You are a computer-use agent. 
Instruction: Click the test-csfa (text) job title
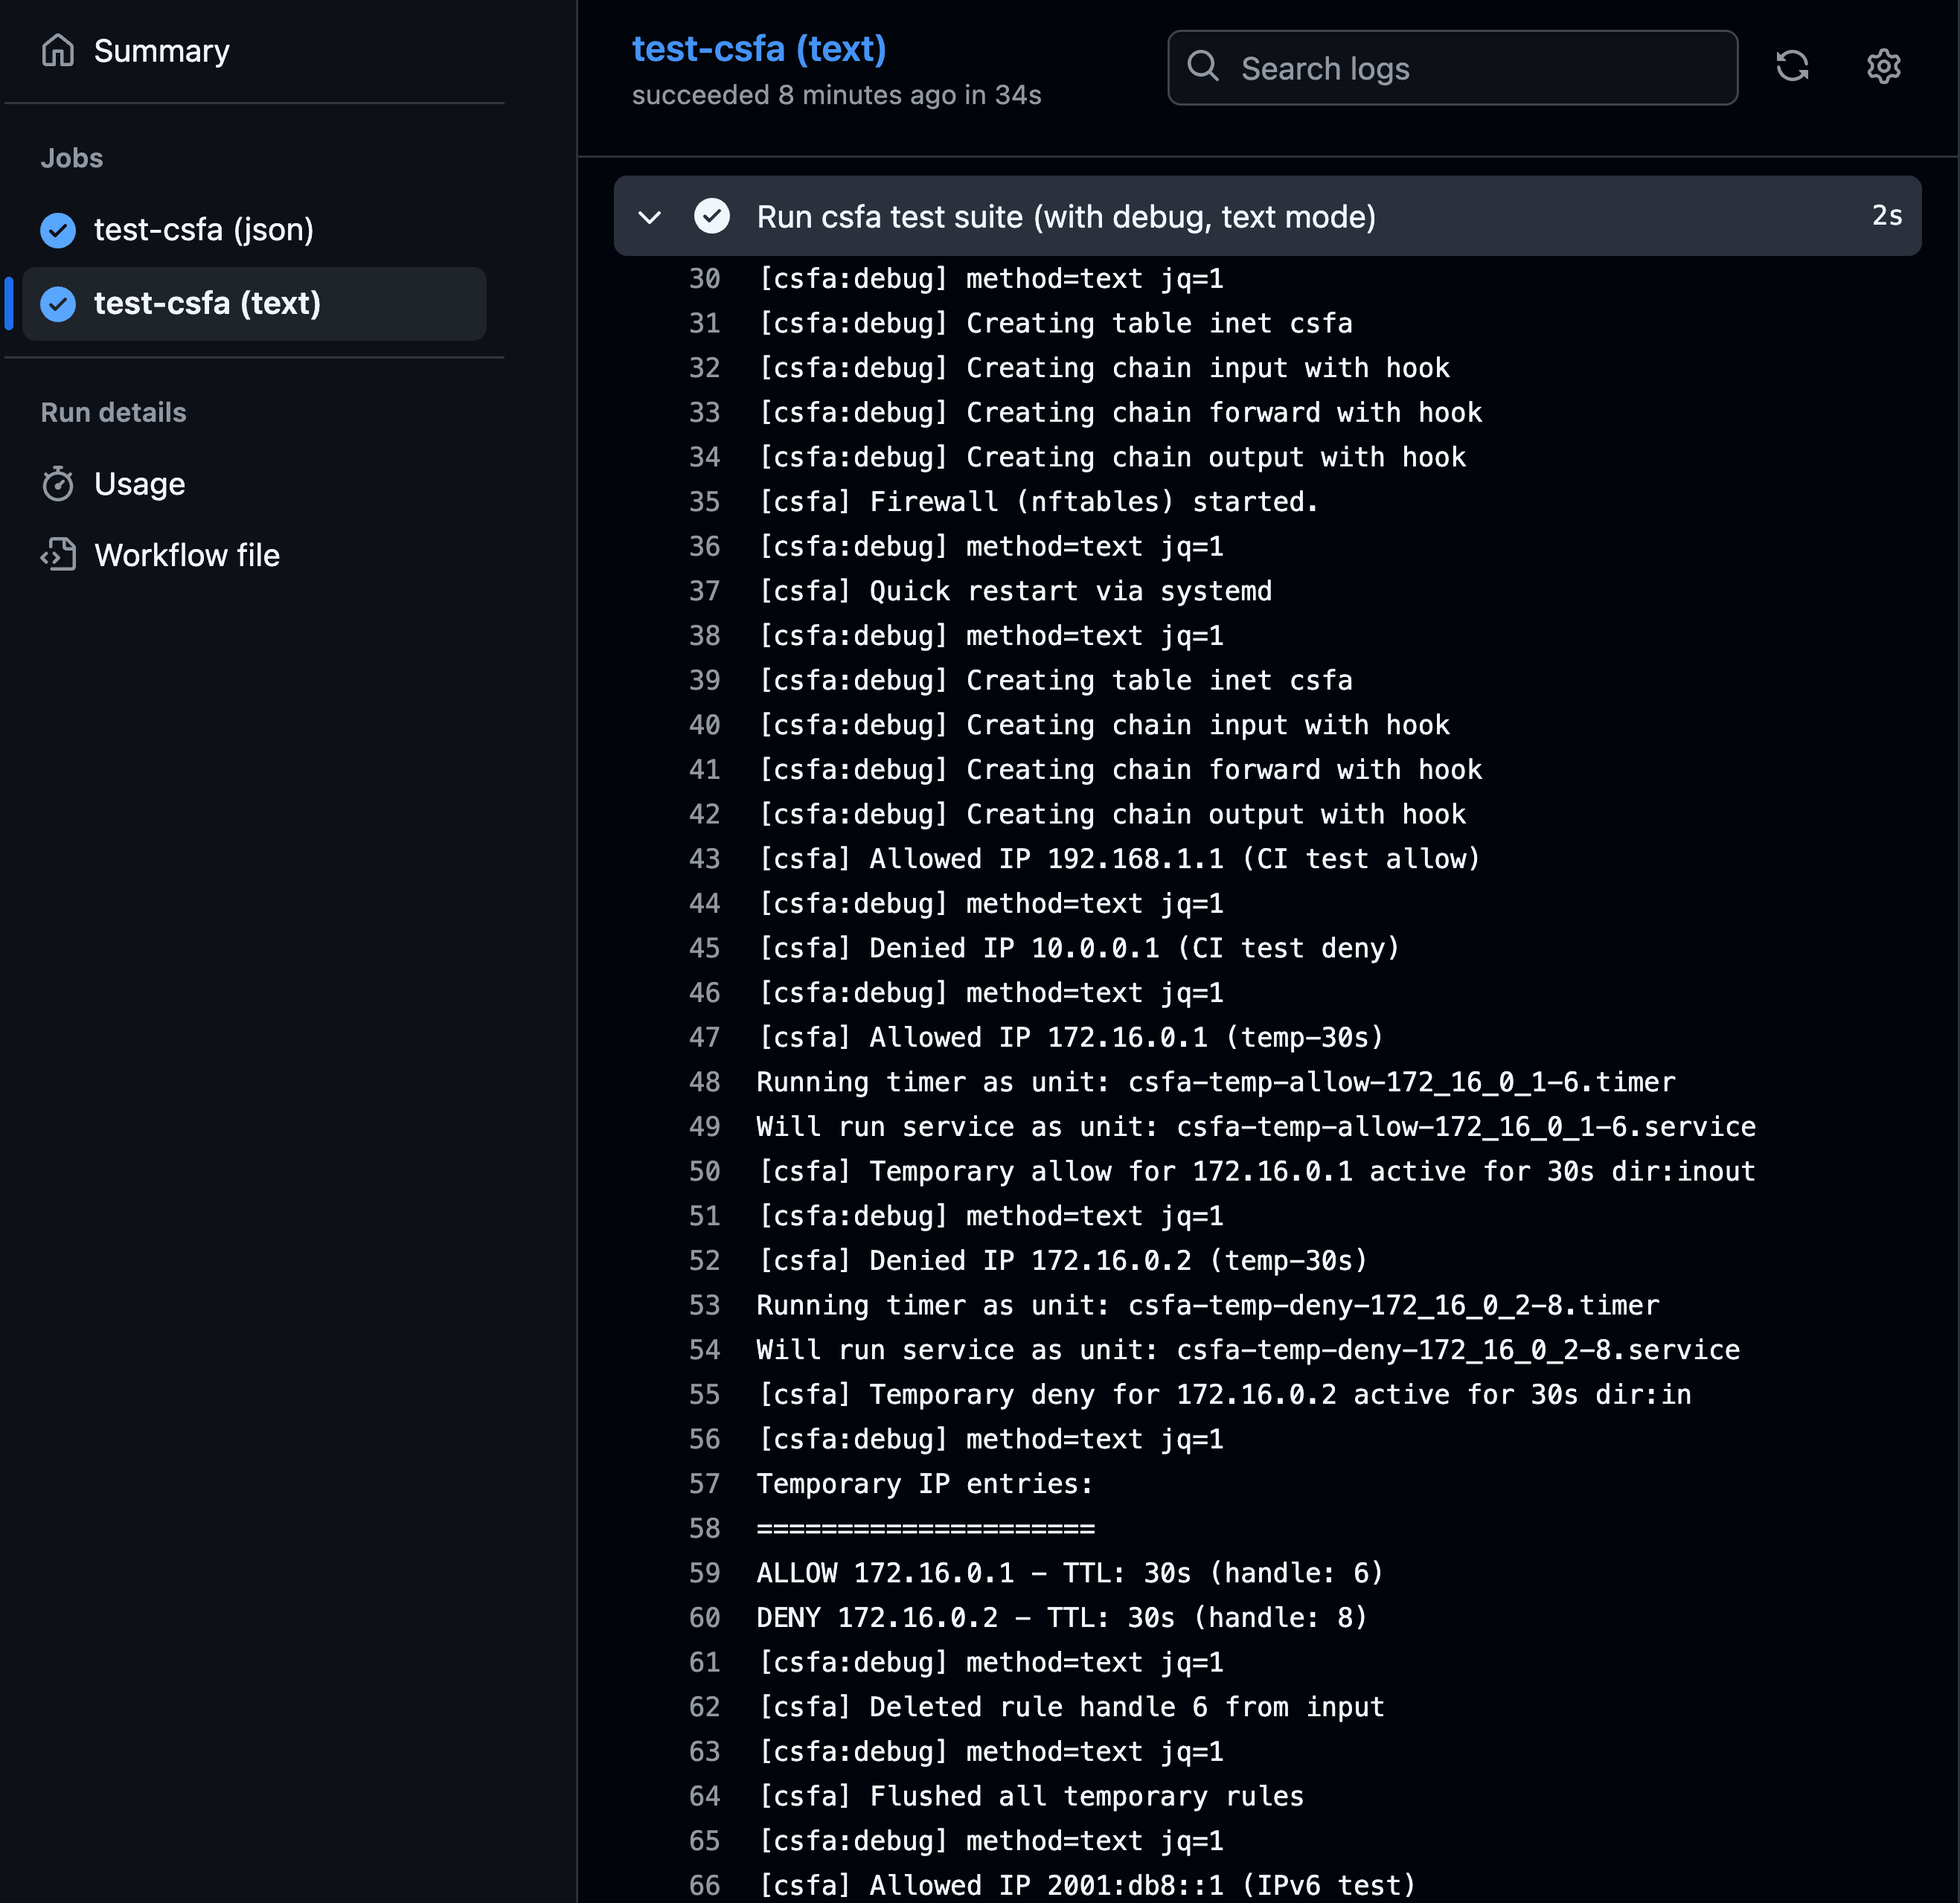pos(759,49)
